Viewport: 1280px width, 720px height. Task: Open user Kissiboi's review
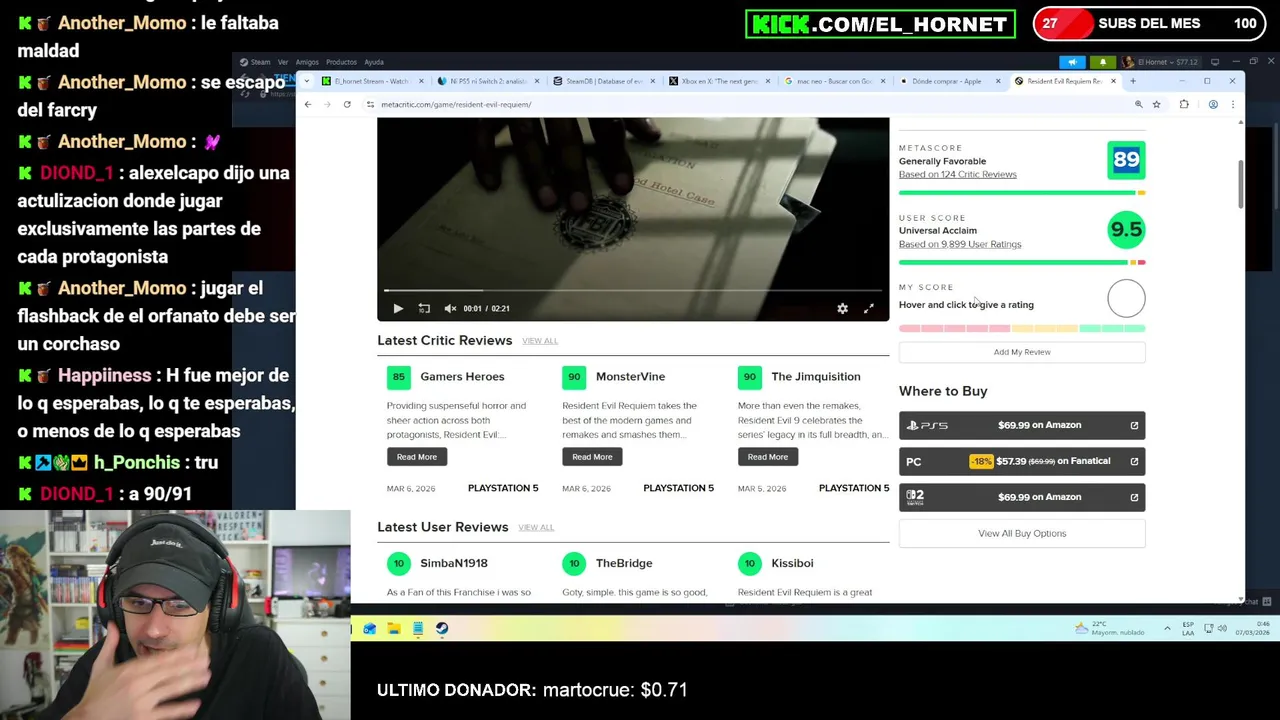[x=792, y=563]
